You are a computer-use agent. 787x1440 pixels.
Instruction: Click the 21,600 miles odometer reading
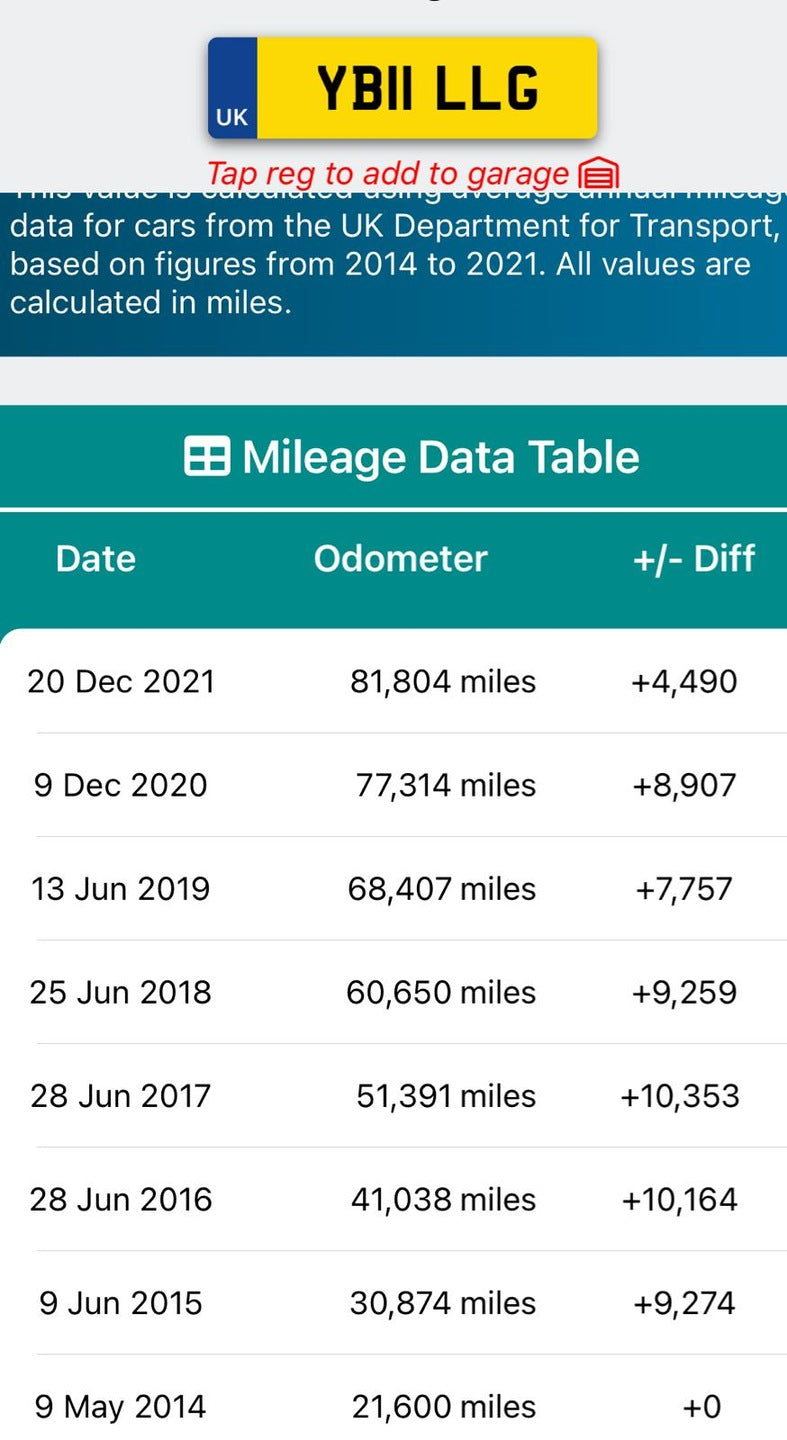click(444, 1407)
